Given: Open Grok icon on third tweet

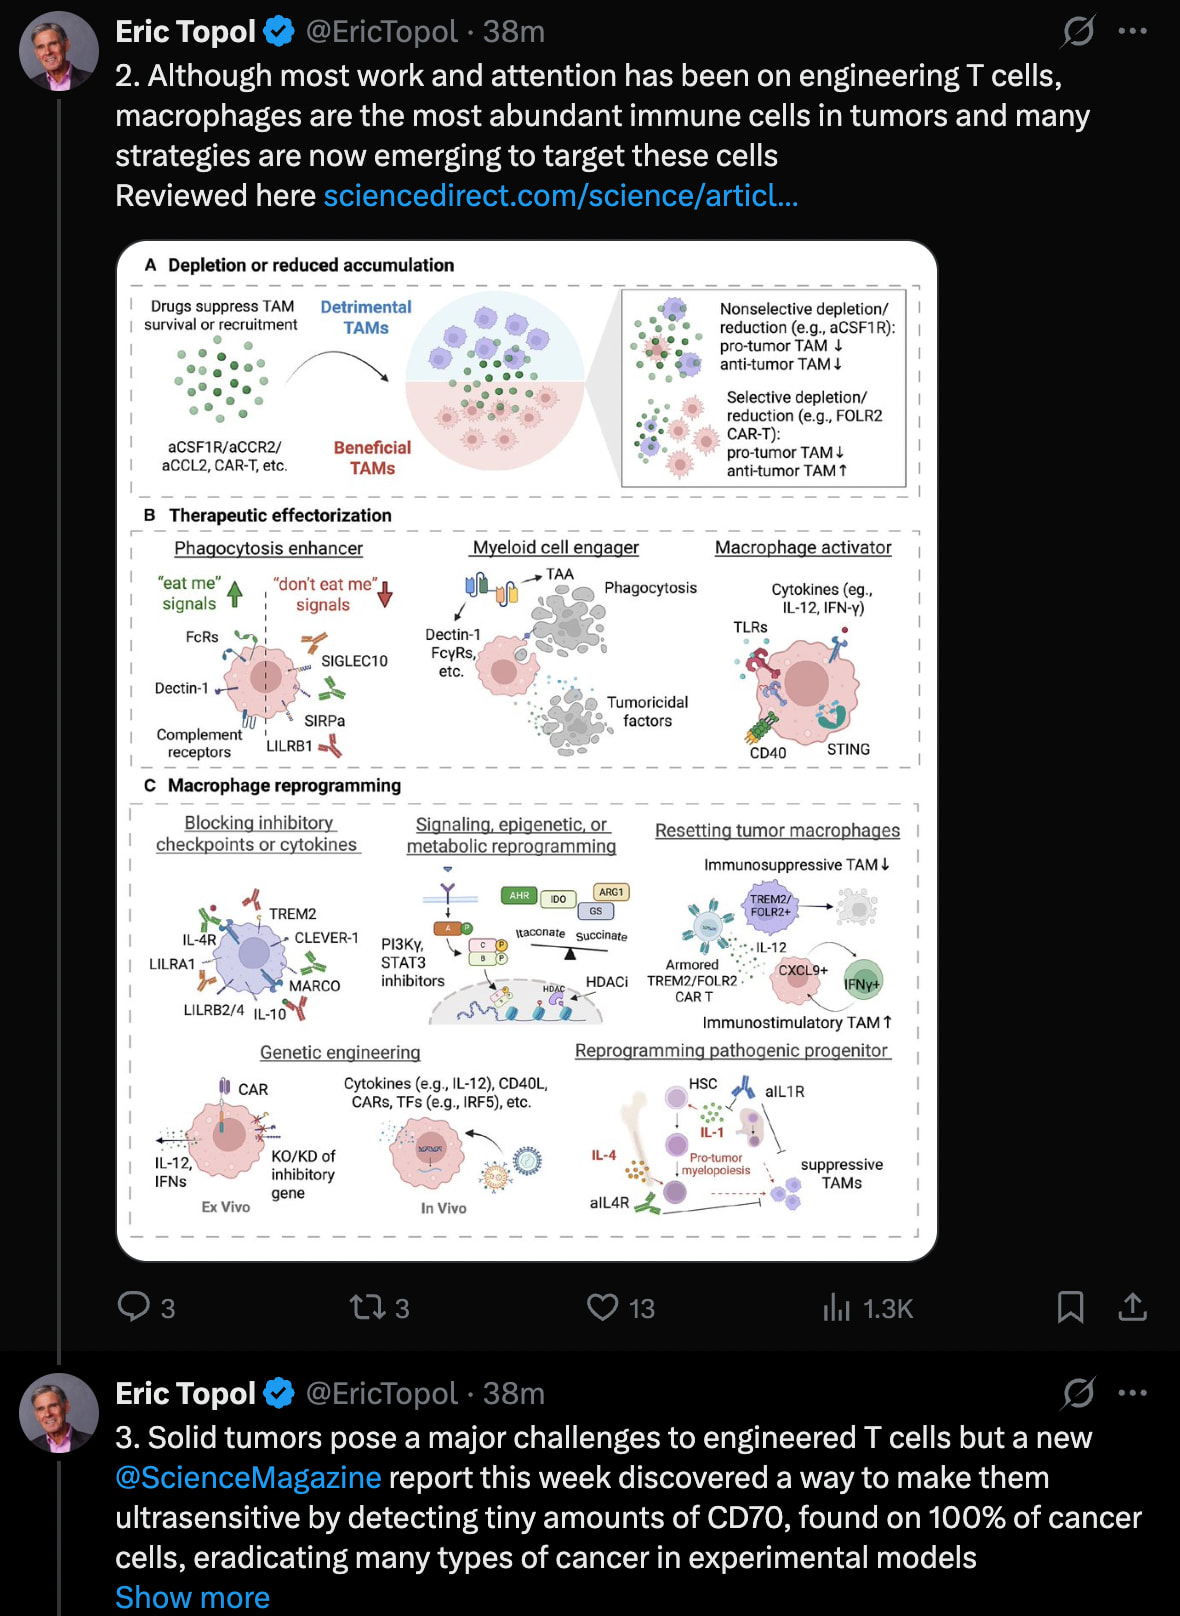Looking at the screenshot, I should pyautogui.click(x=1078, y=1393).
